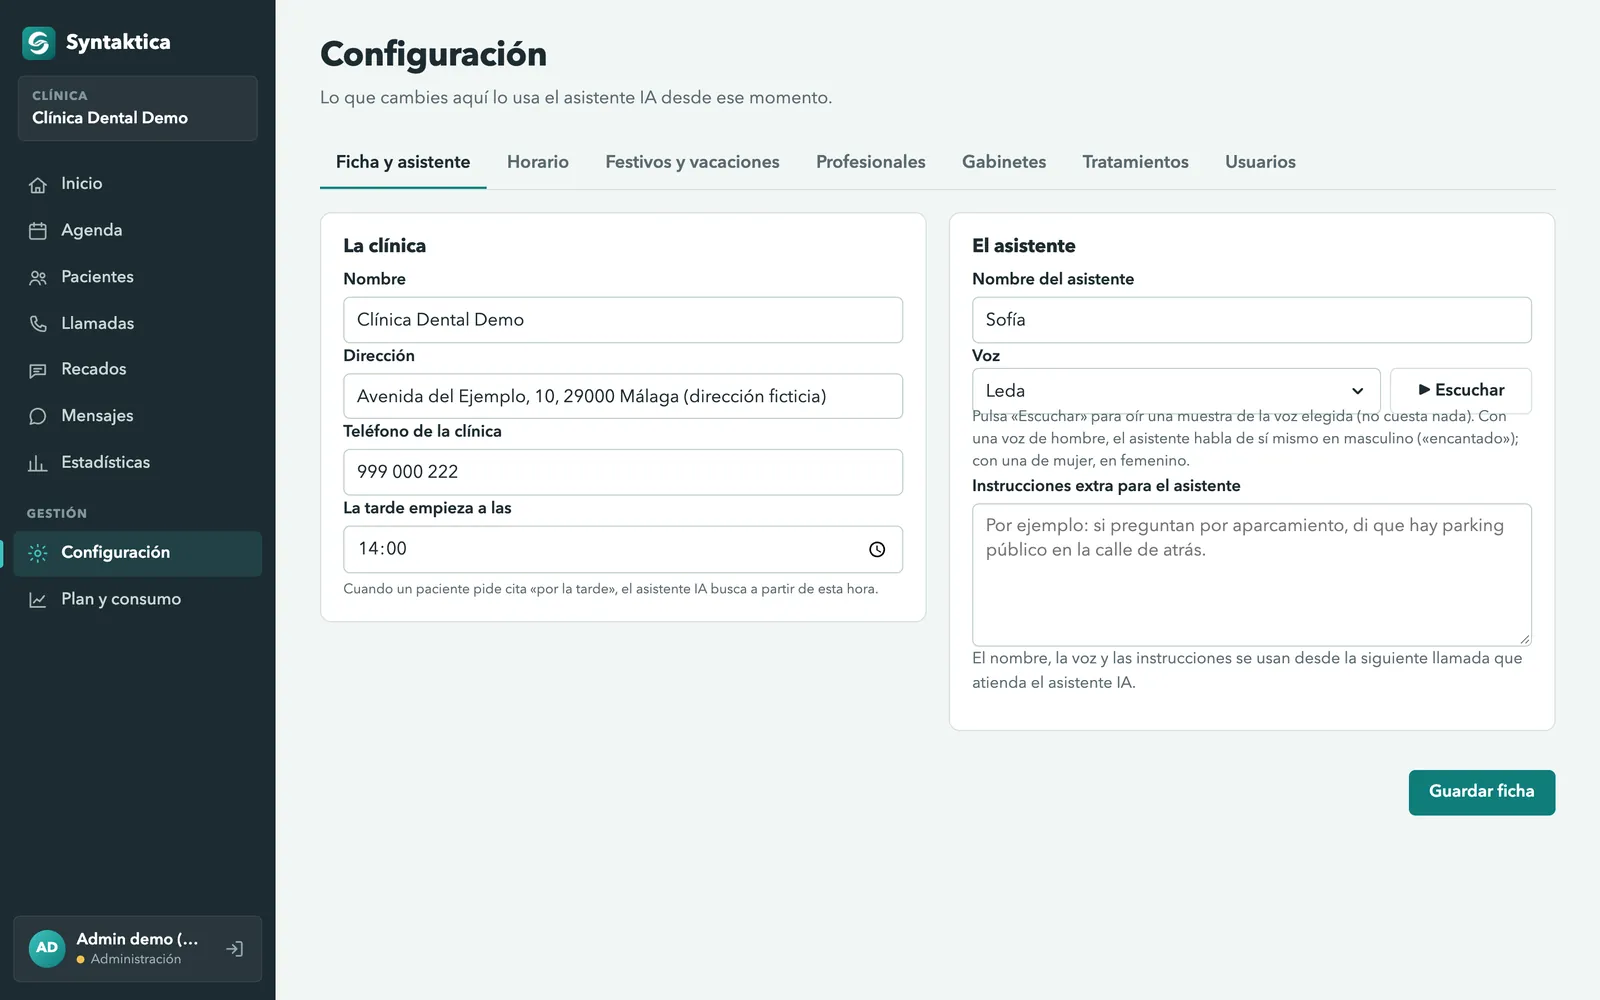Click the Pacientes people icon
Image resolution: width=1600 pixels, height=1000 pixels.
[x=38, y=278]
